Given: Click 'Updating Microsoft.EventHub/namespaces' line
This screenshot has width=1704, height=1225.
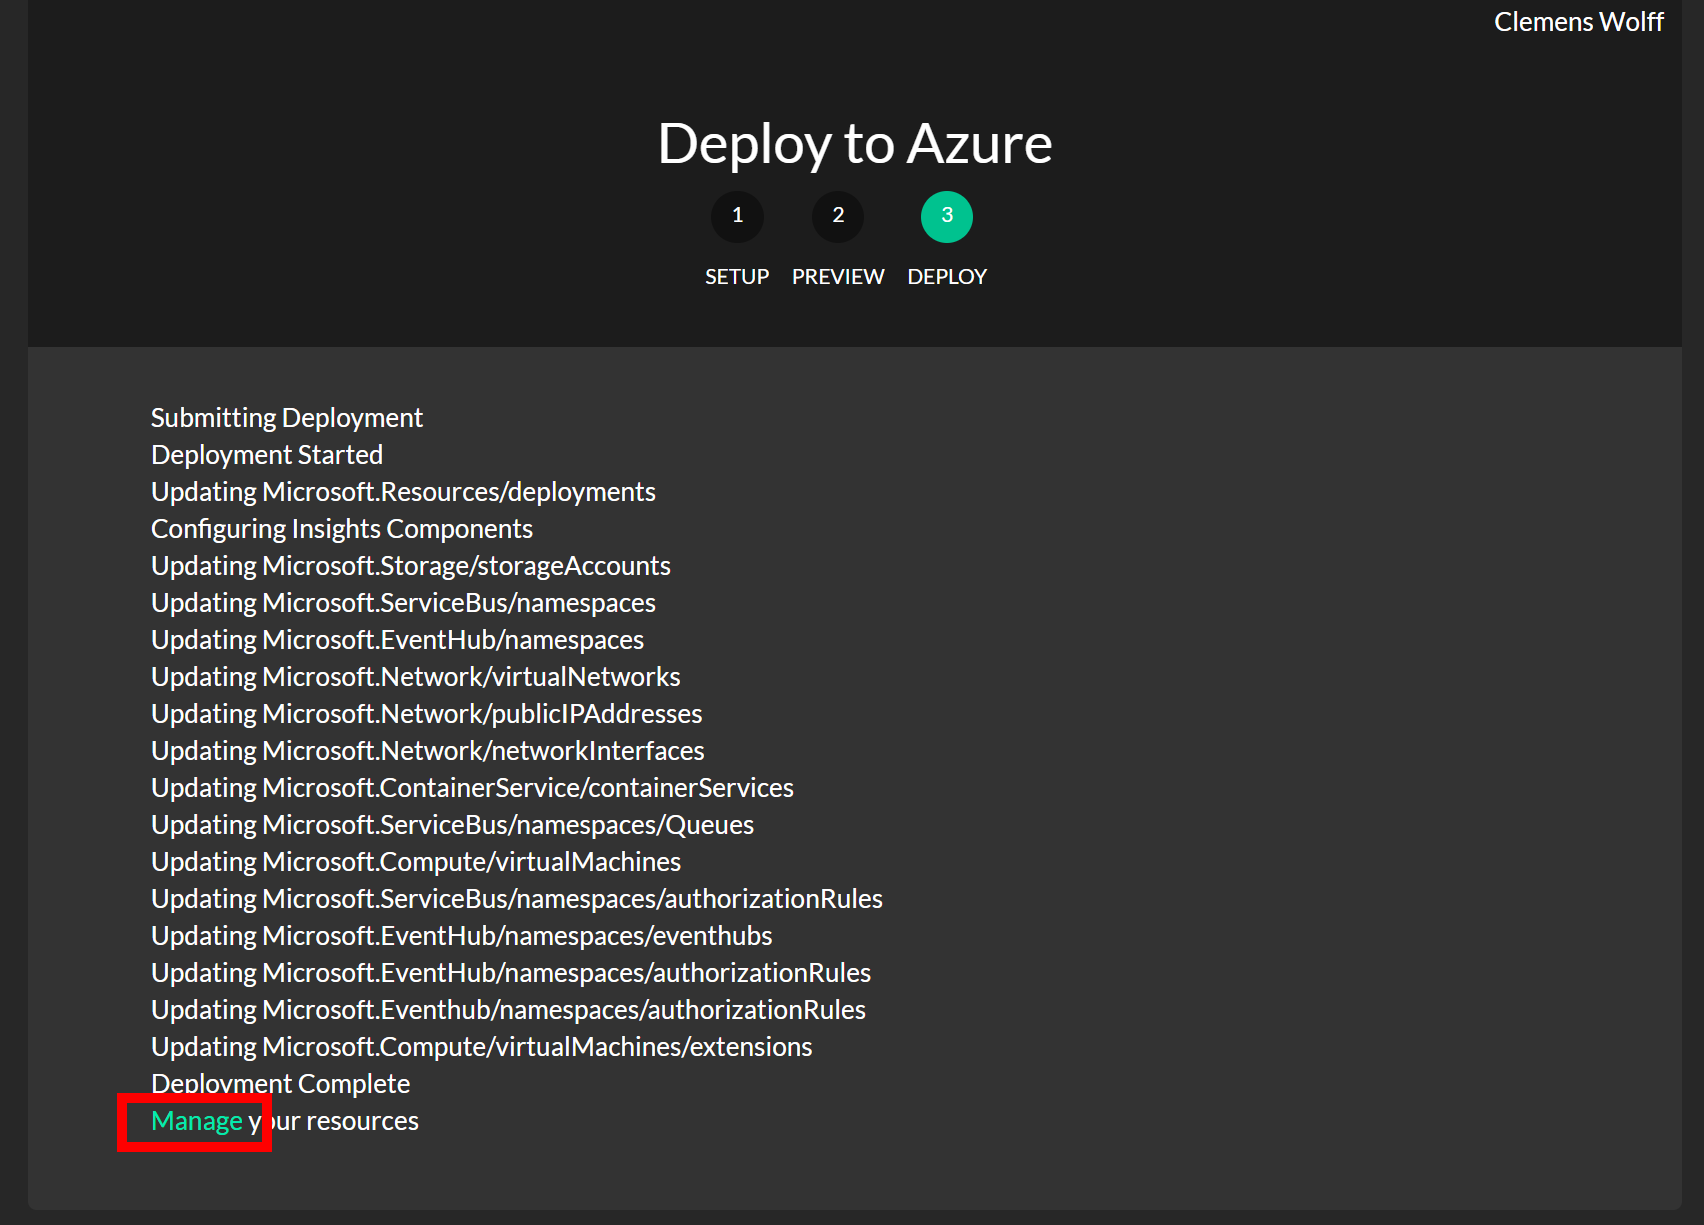Looking at the screenshot, I should 397,640.
